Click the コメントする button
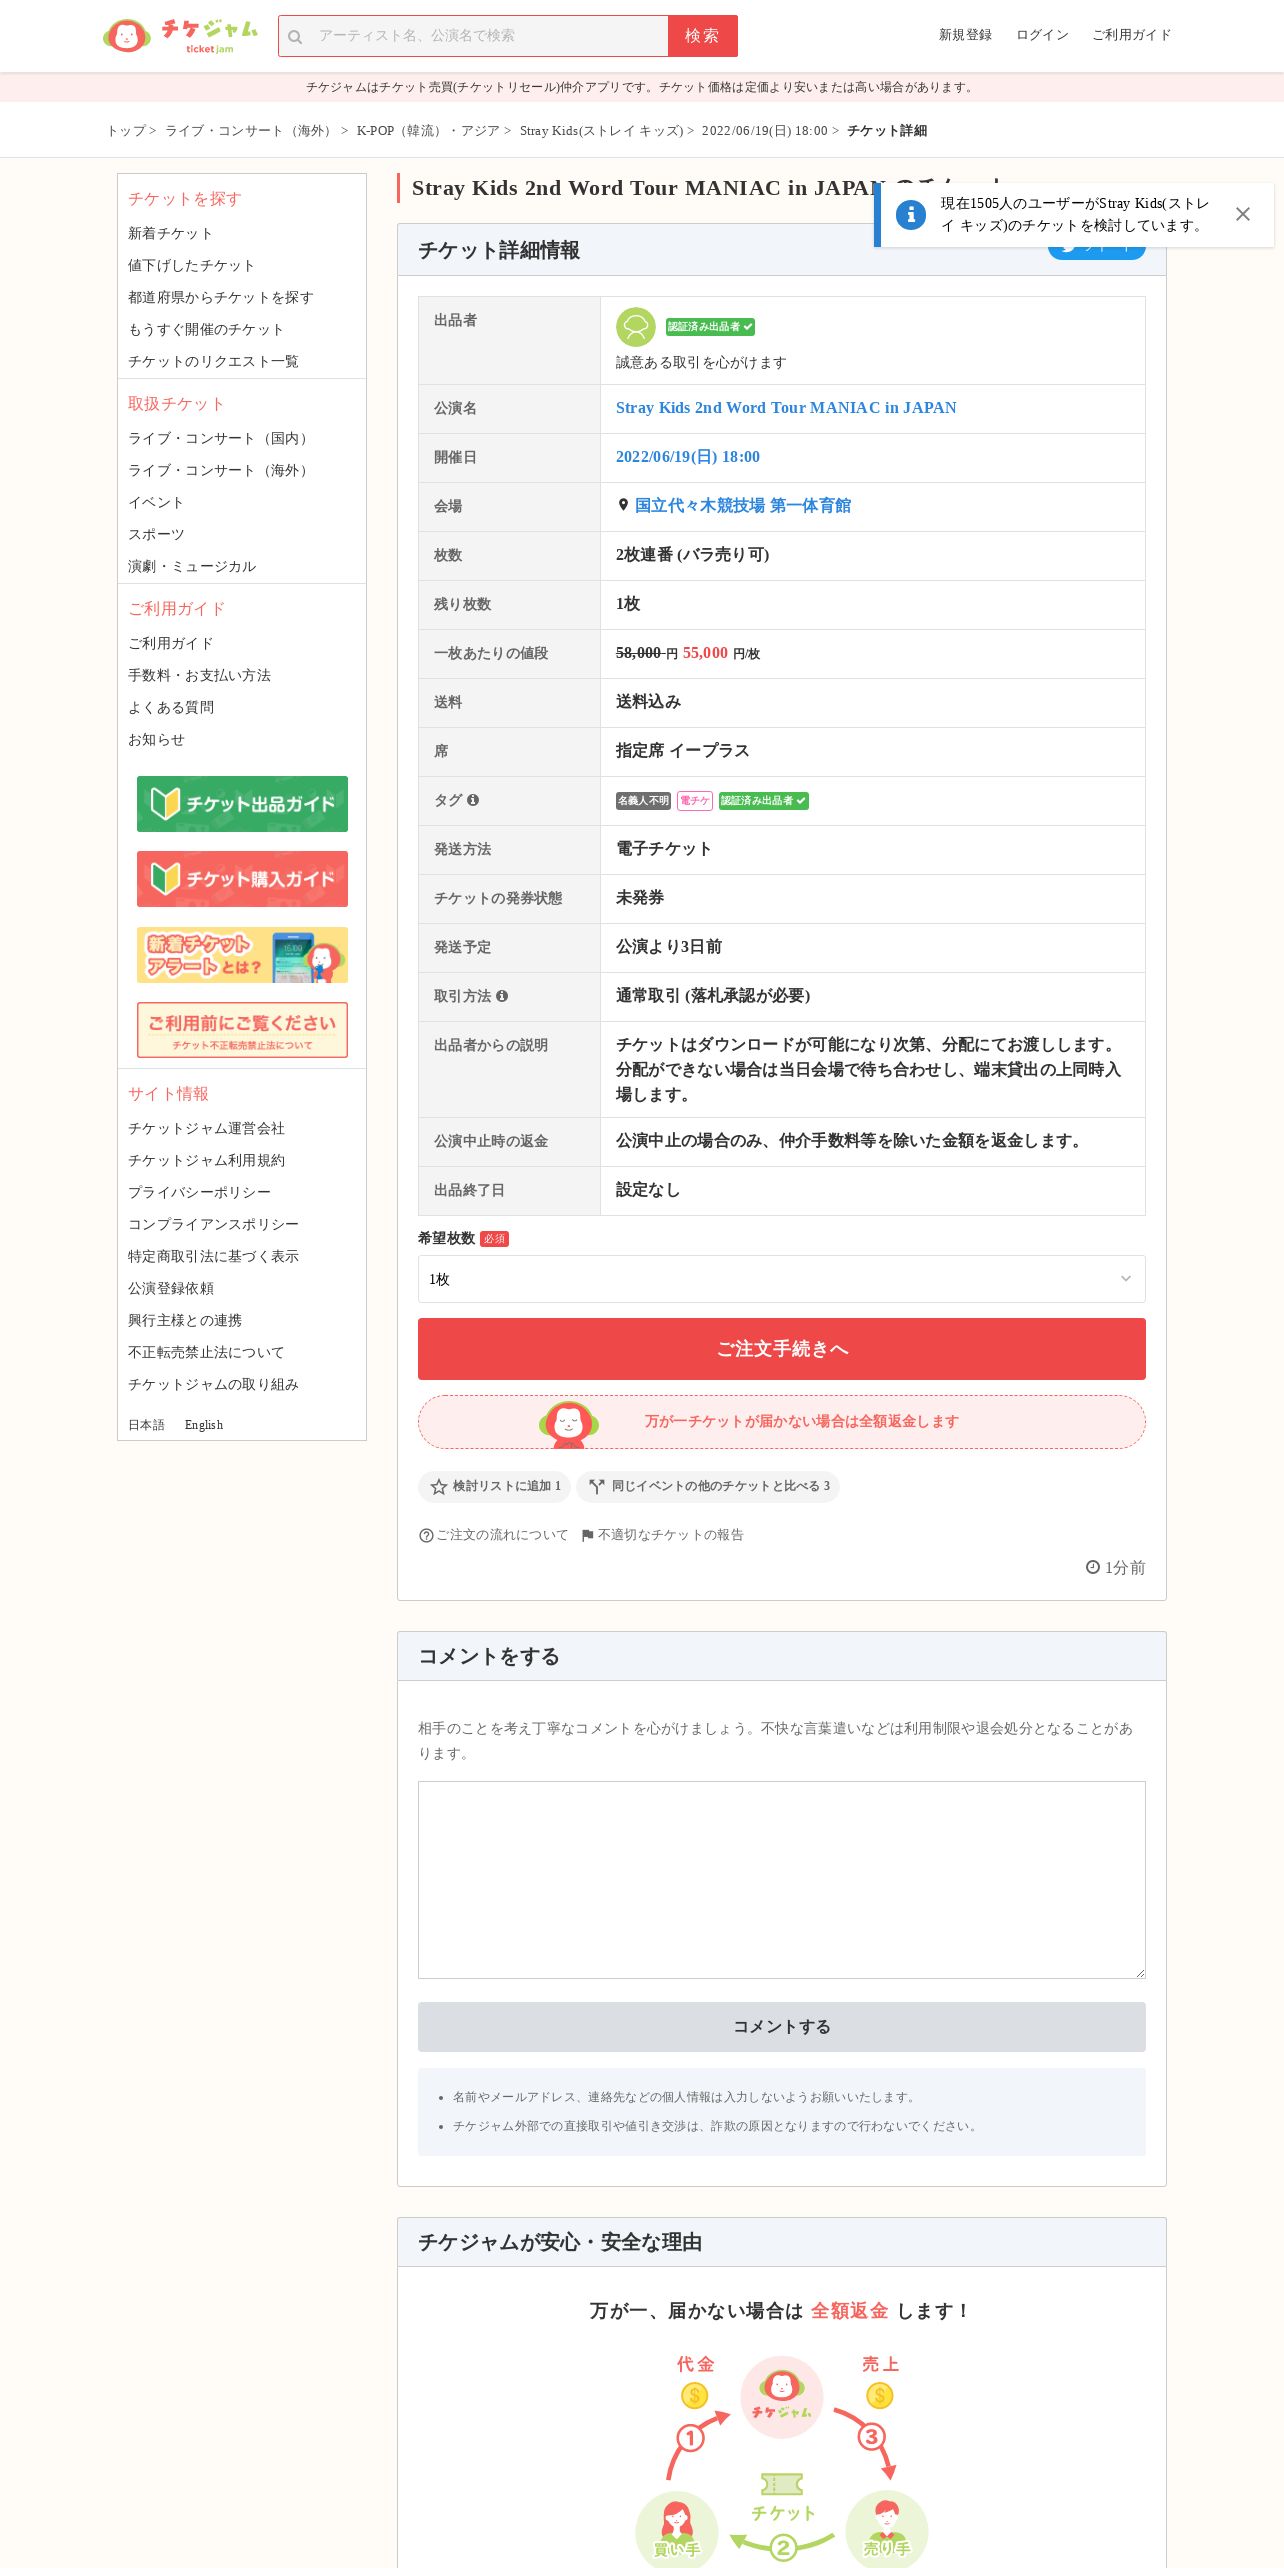 point(781,2027)
